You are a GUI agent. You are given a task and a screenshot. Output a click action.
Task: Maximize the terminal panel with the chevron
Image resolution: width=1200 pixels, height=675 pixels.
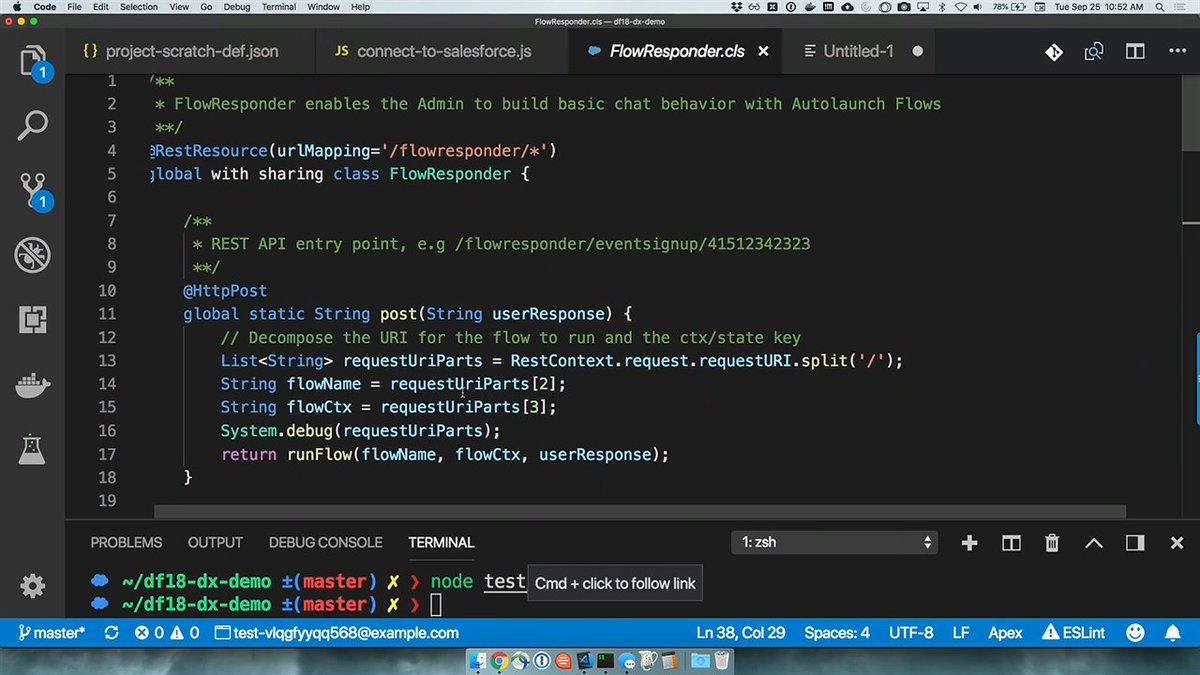click(1093, 543)
